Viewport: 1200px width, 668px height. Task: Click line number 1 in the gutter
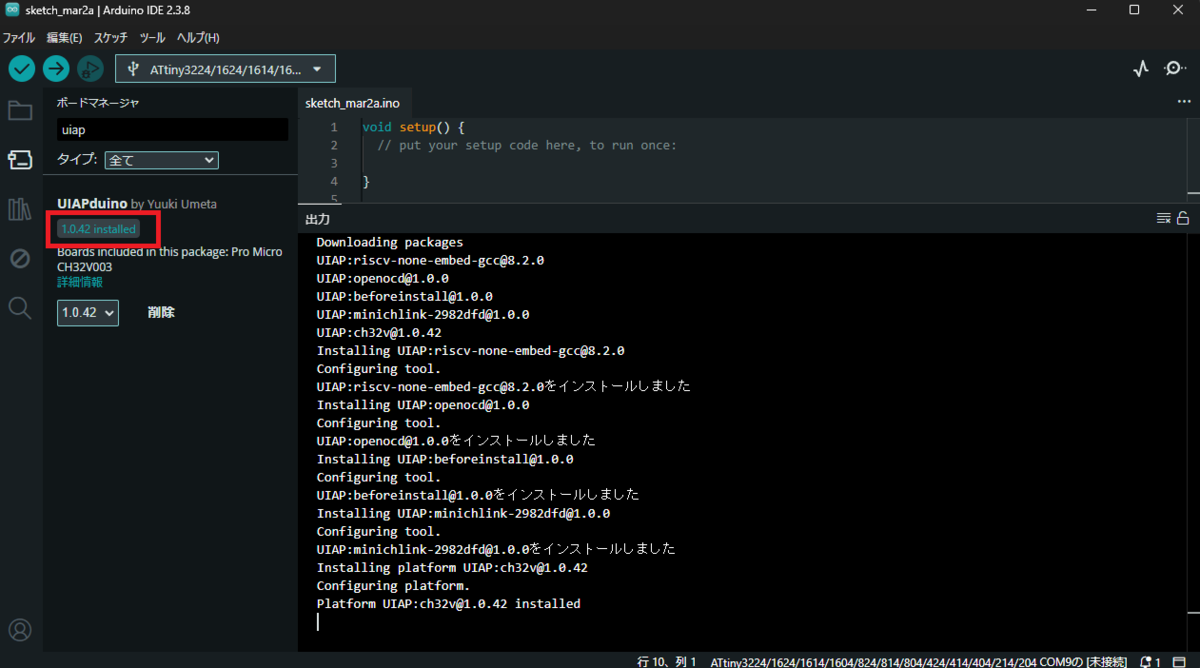(334, 127)
